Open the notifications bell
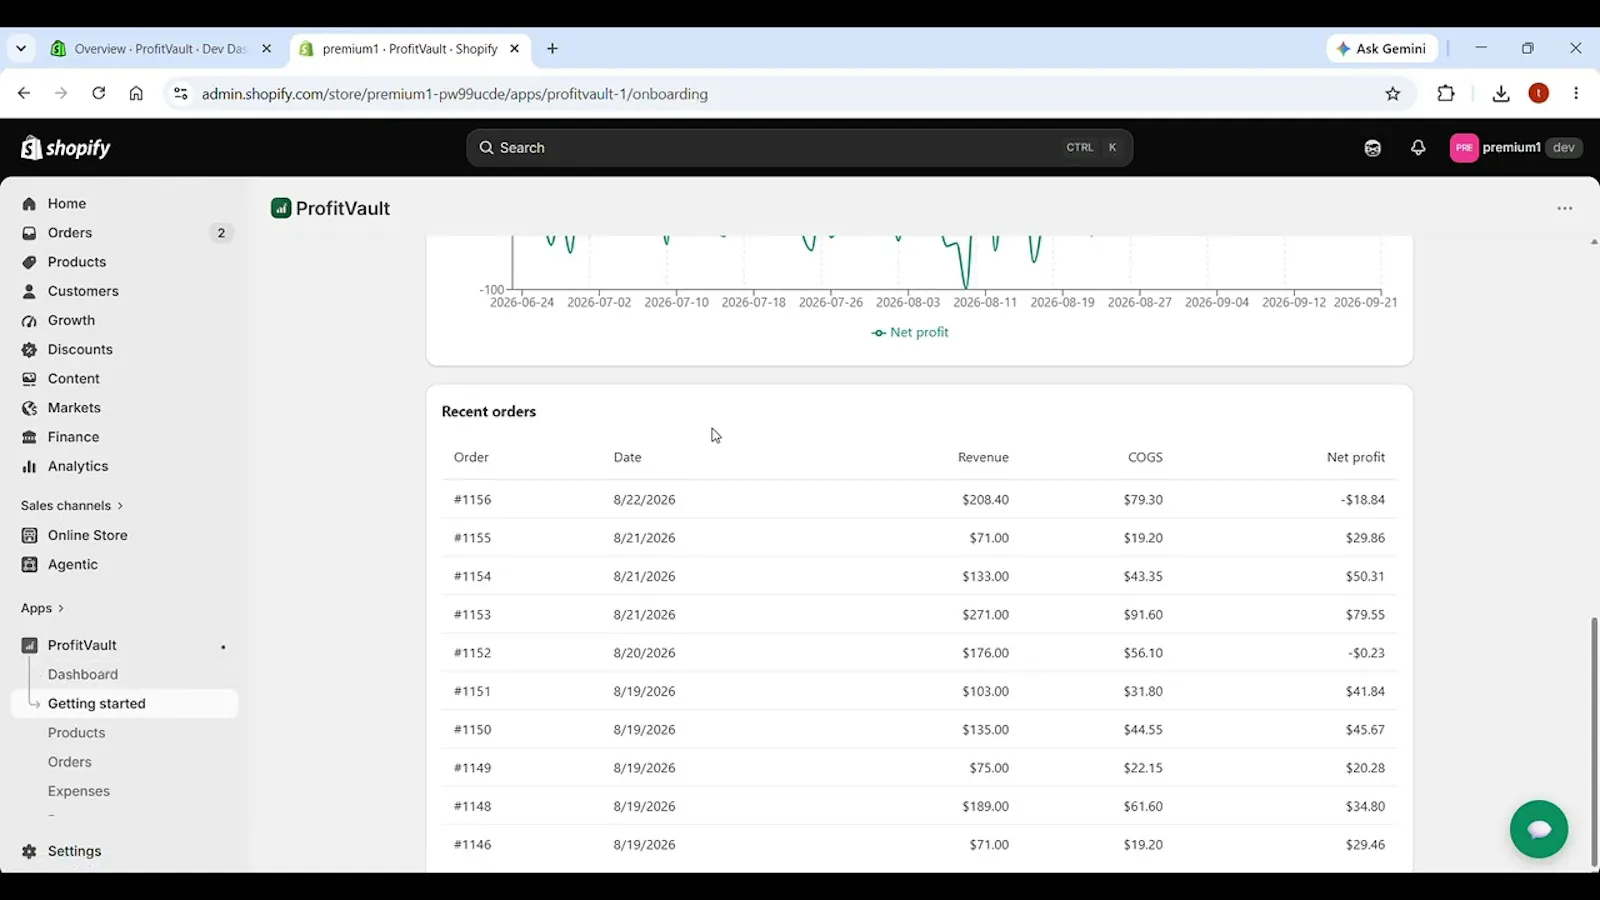The width and height of the screenshot is (1600, 900). pyautogui.click(x=1418, y=148)
